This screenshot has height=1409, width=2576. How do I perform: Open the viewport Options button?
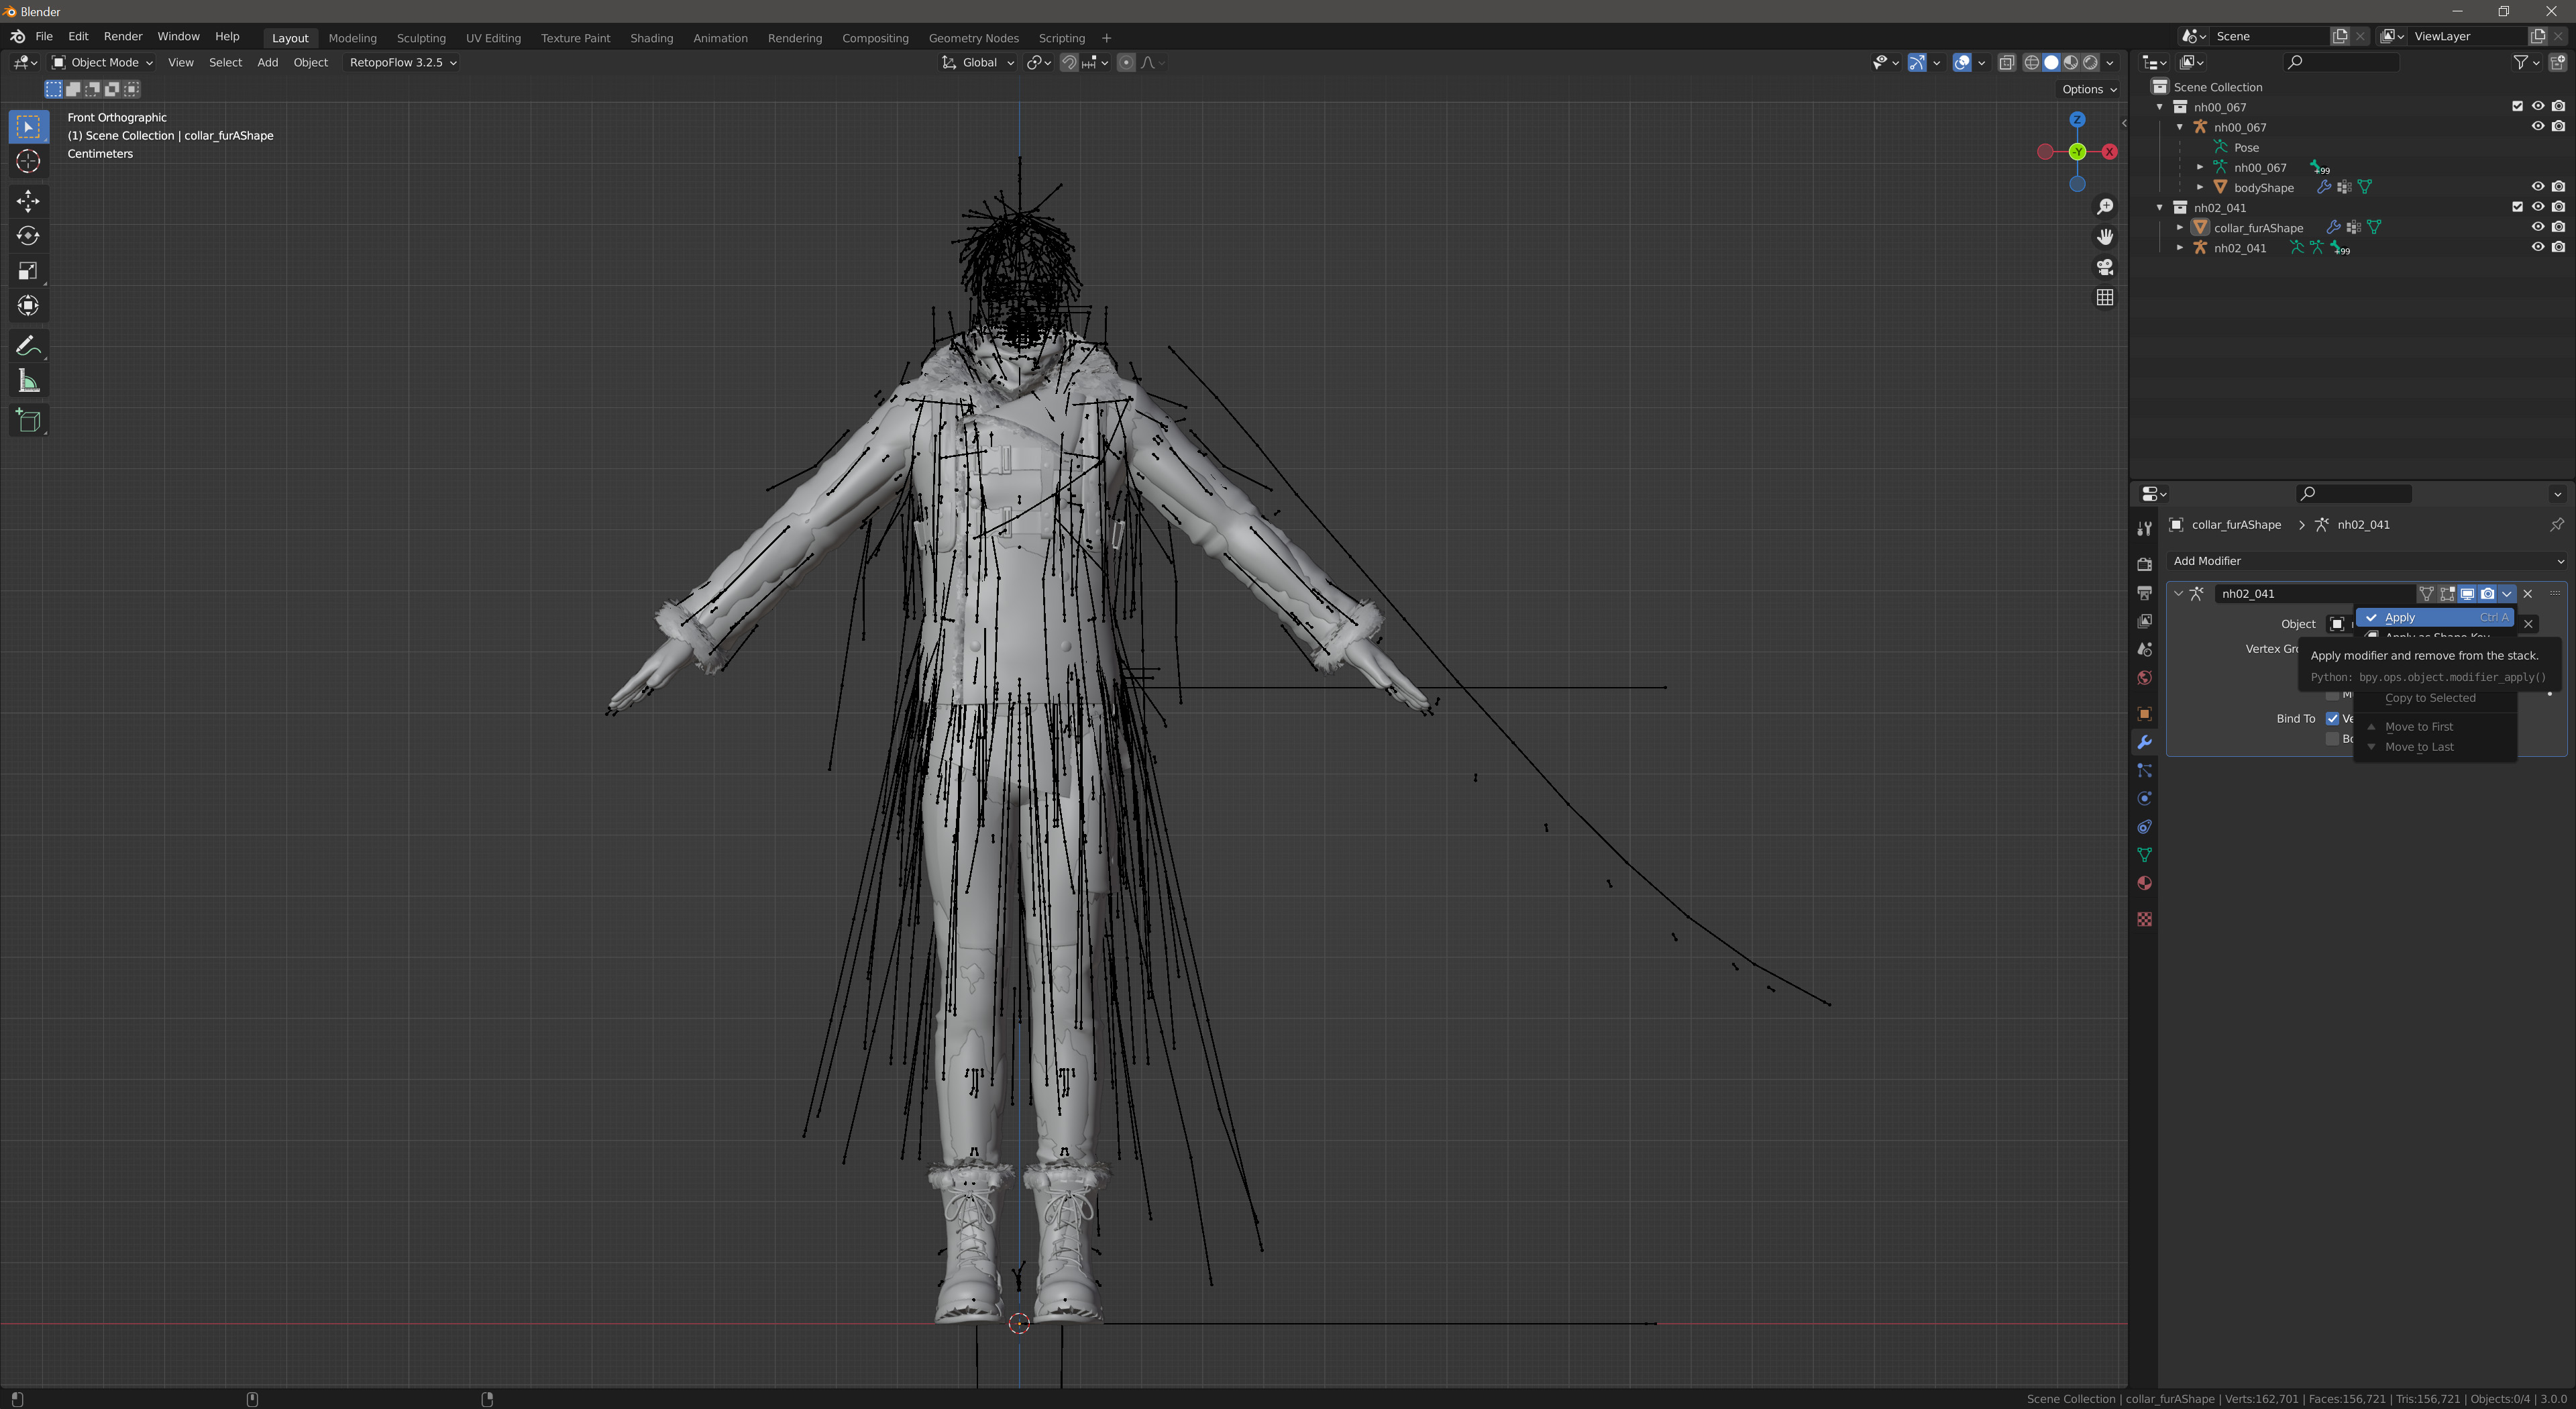tap(2088, 89)
